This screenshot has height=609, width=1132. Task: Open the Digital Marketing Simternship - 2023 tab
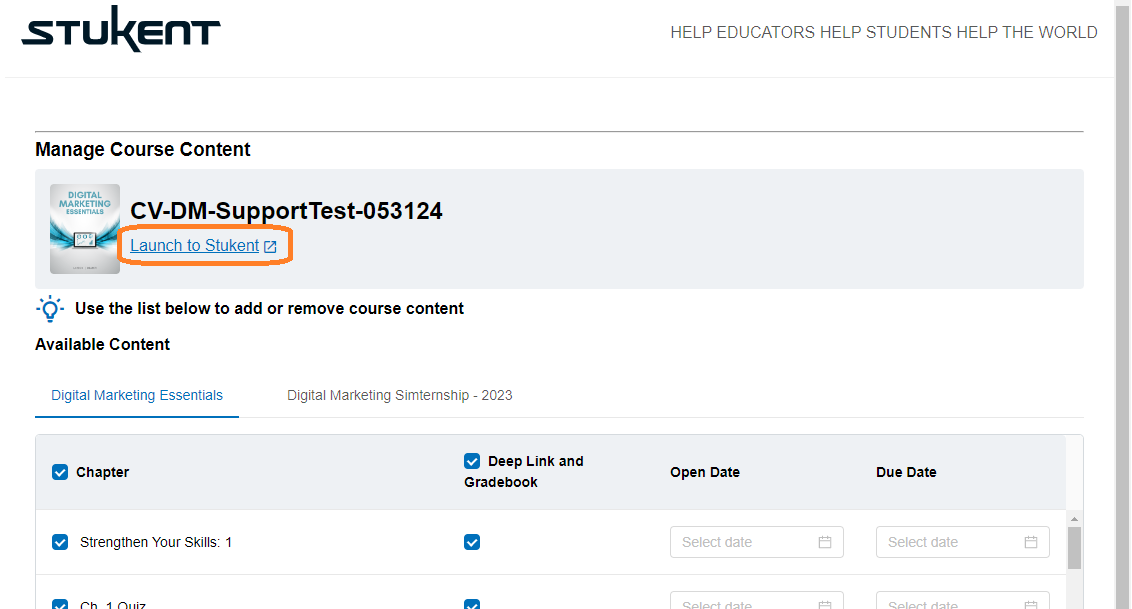pyautogui.click(x=399, y=395)
